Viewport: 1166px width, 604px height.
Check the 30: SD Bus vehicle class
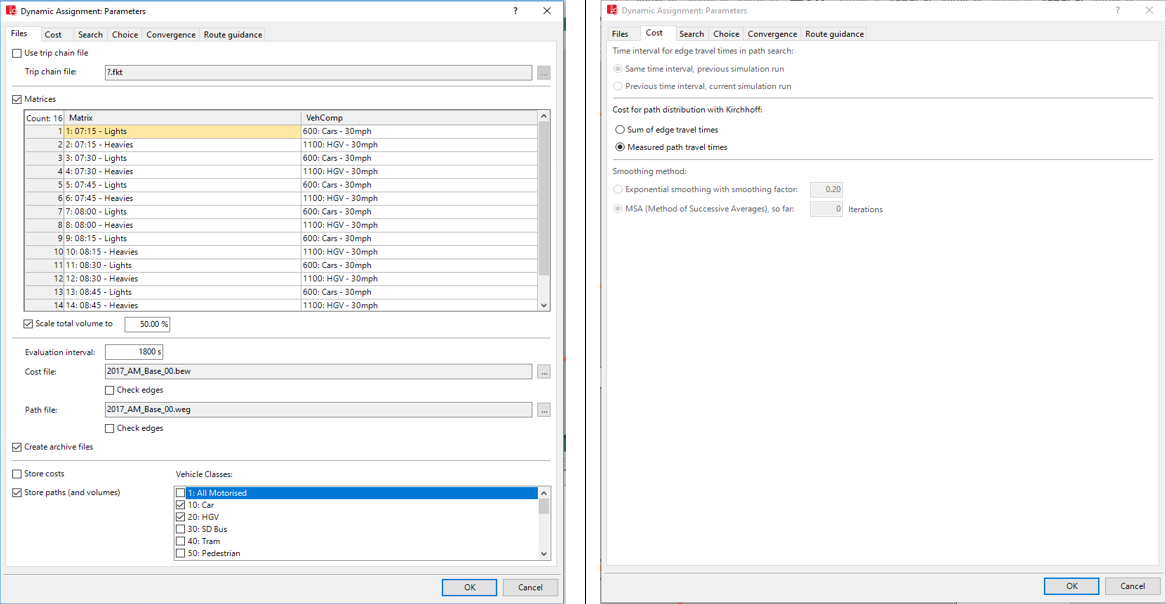tap(181, 529)
